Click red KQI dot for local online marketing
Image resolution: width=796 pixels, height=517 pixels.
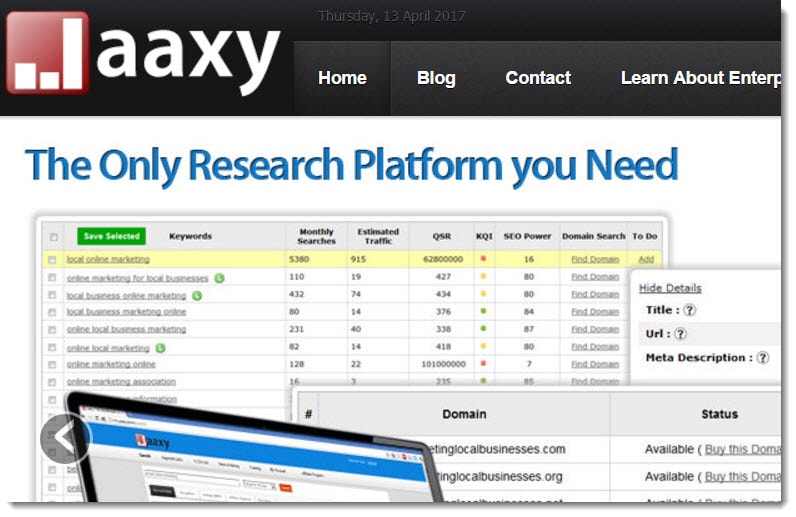click(x=483, y=259)
